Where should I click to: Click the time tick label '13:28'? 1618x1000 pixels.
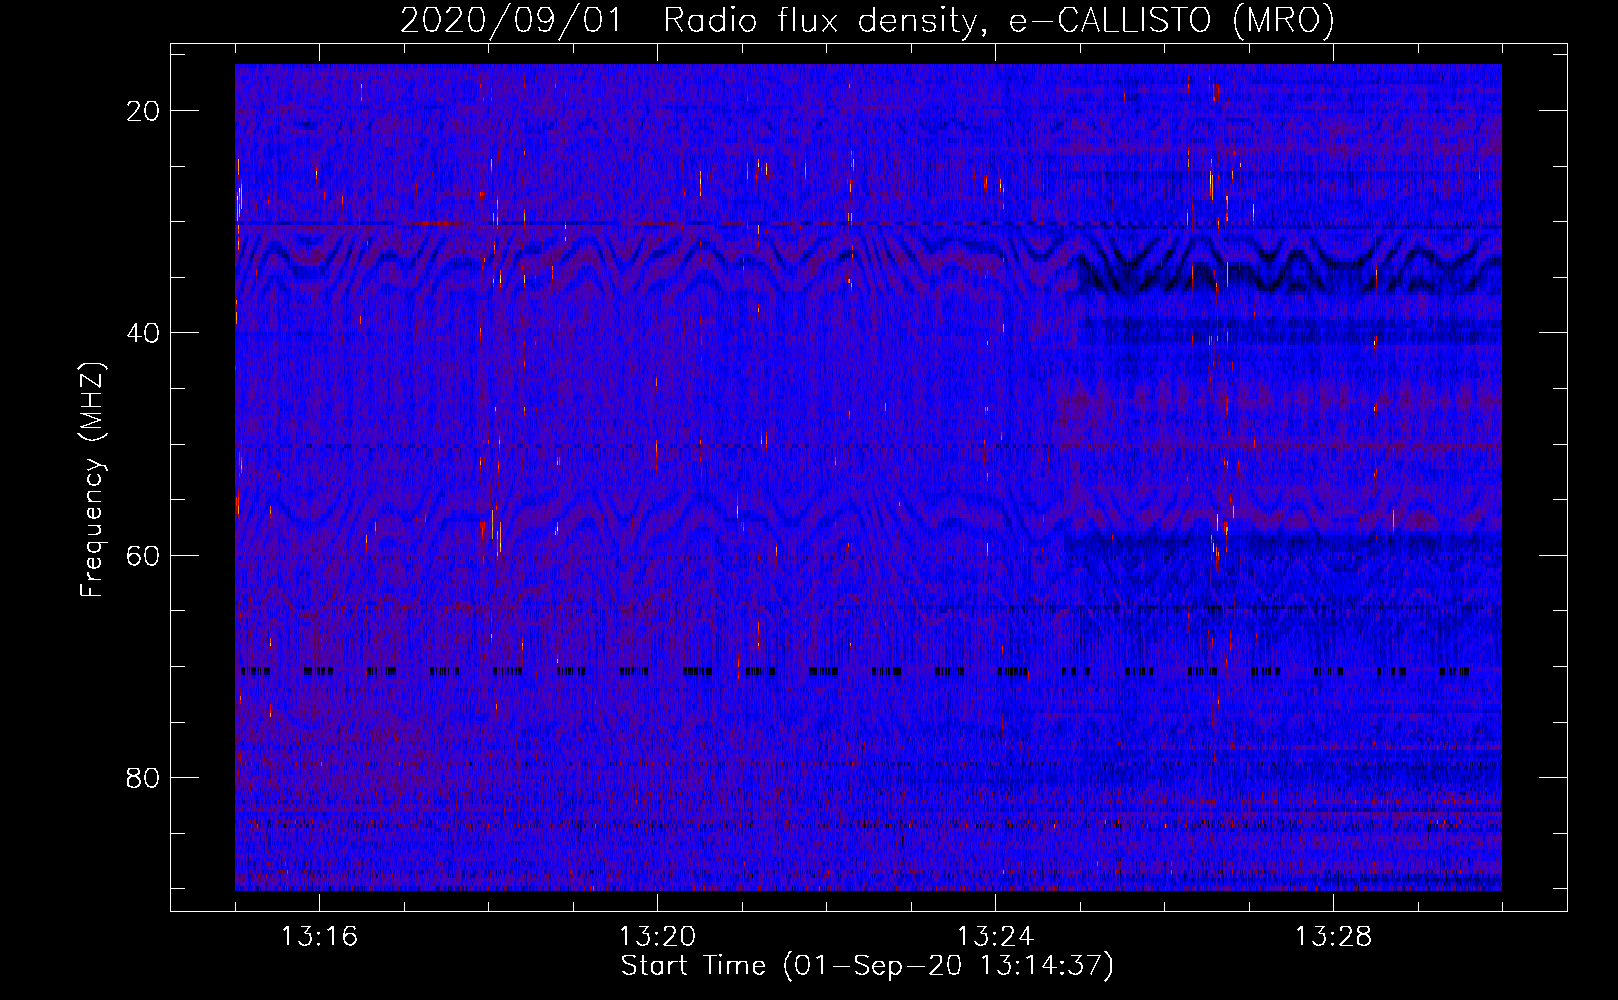click(x=1333, y=937)
